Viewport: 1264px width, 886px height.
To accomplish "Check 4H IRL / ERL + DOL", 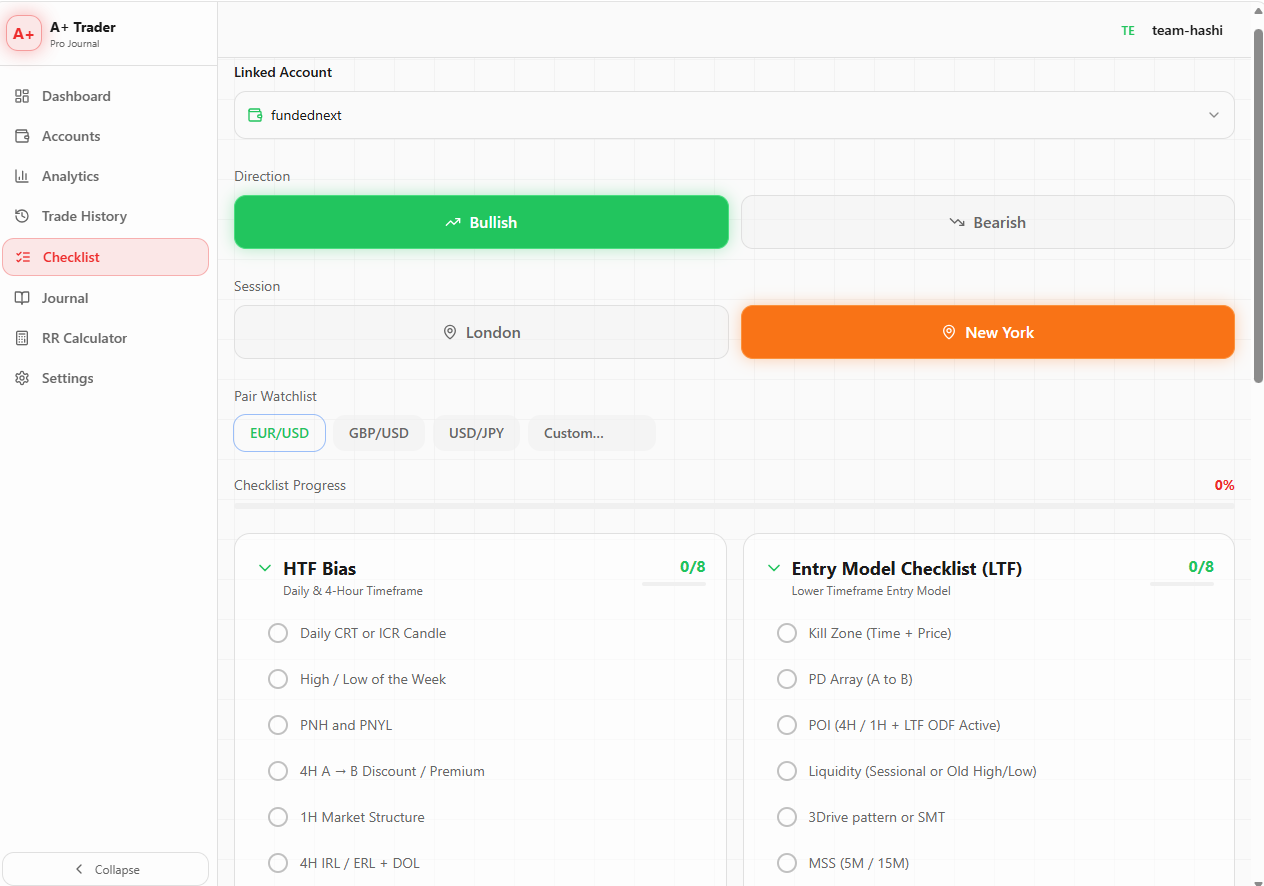I will pyautogui.click(x=278, y=863).
